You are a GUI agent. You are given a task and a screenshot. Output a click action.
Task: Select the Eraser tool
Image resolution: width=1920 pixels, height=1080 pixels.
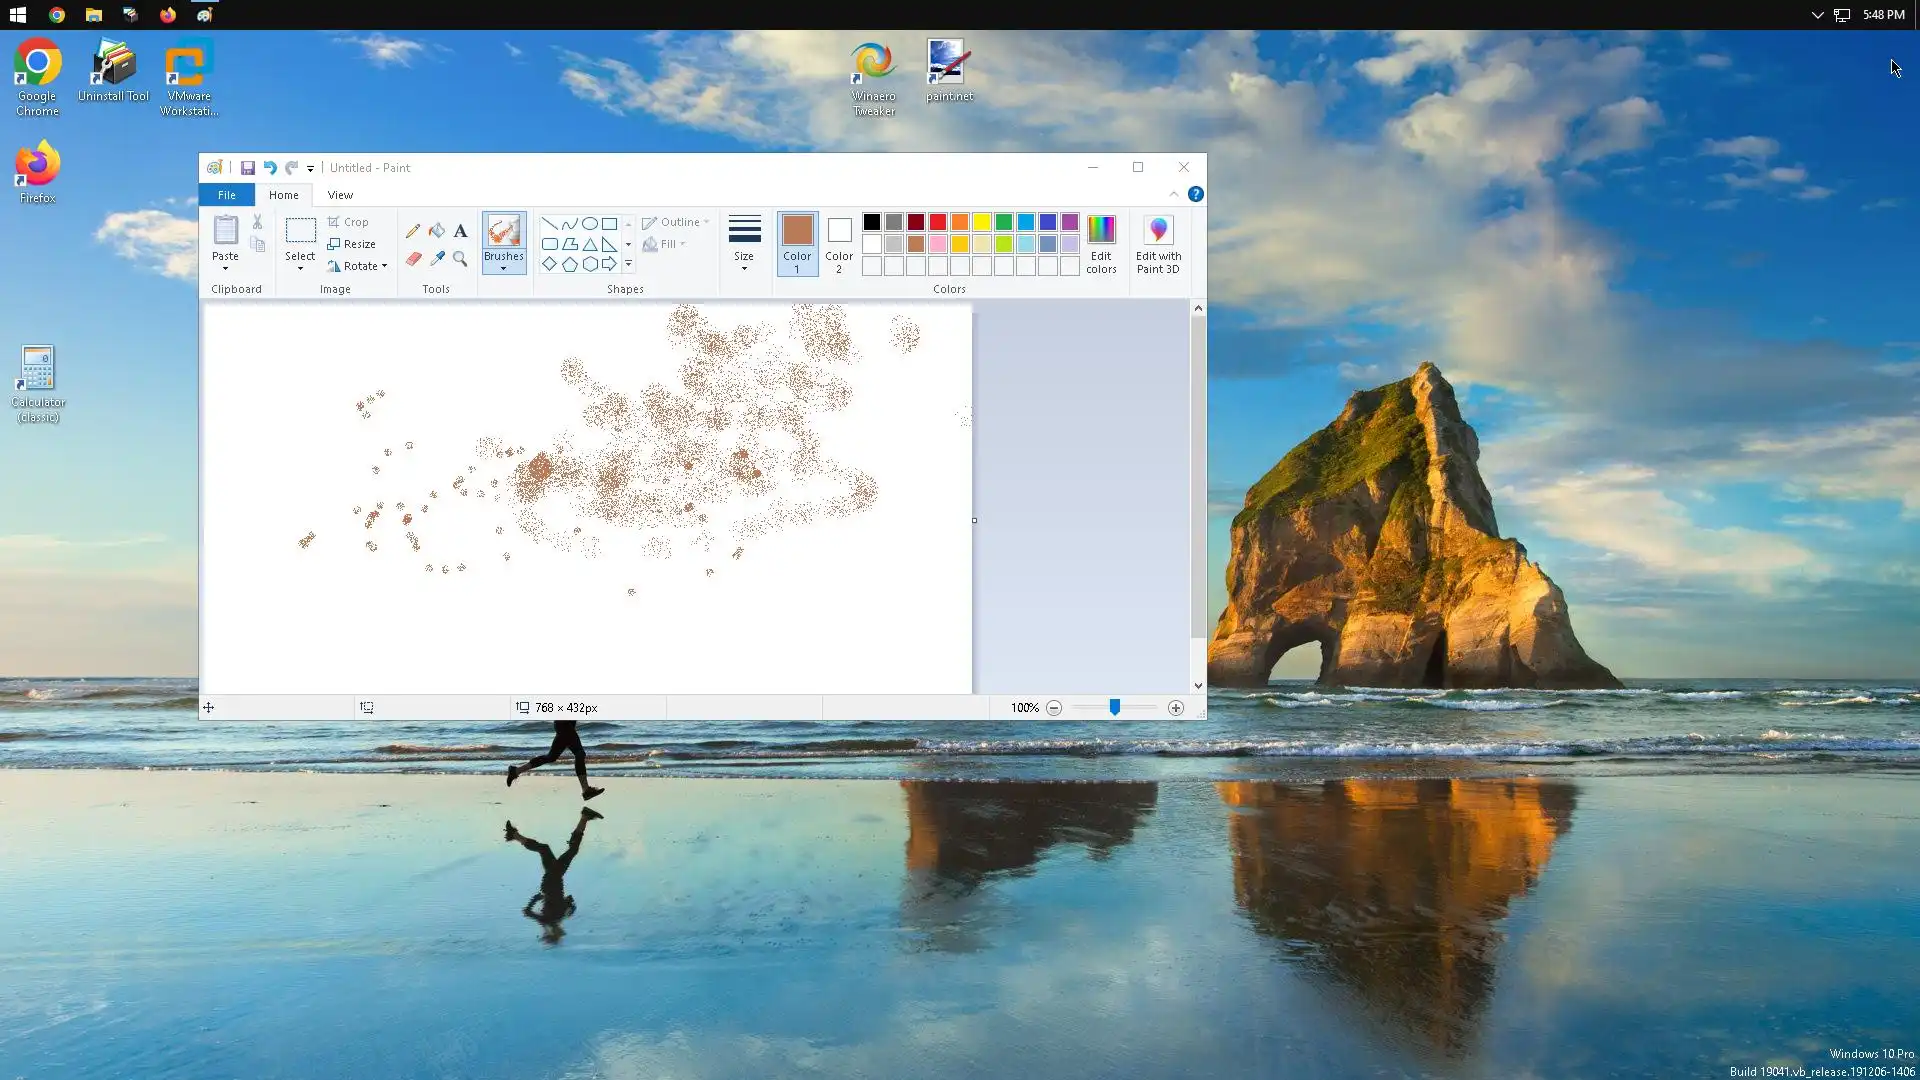413,259
